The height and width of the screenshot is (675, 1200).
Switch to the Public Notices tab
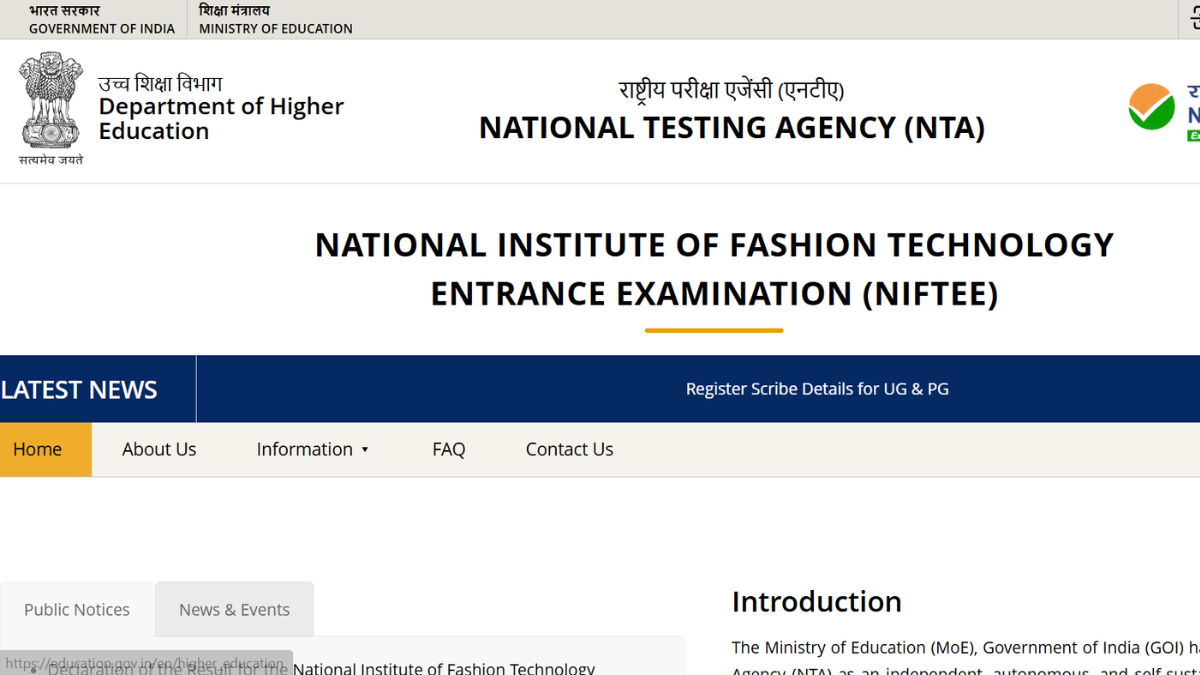[77, 609]
